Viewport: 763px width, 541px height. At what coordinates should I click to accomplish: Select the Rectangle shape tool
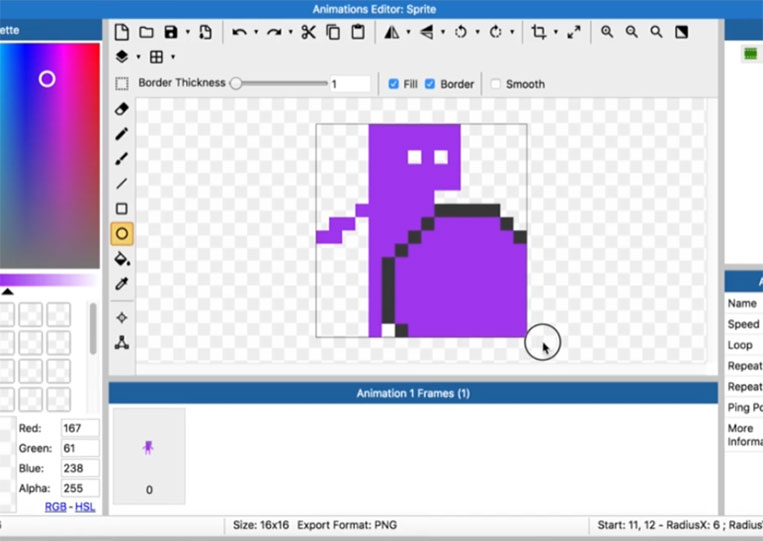[x=122, y=209]
